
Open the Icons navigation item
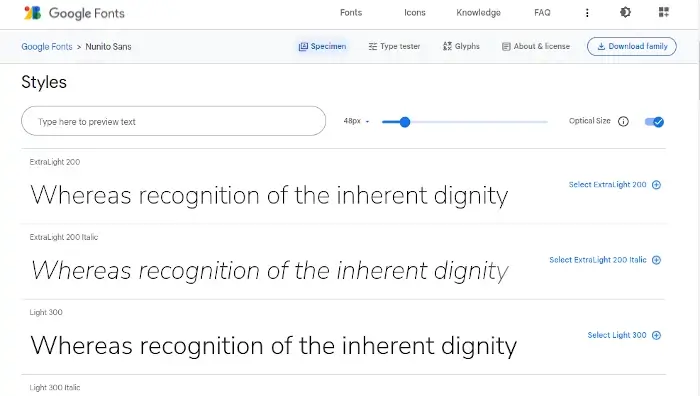pos(415,13)
